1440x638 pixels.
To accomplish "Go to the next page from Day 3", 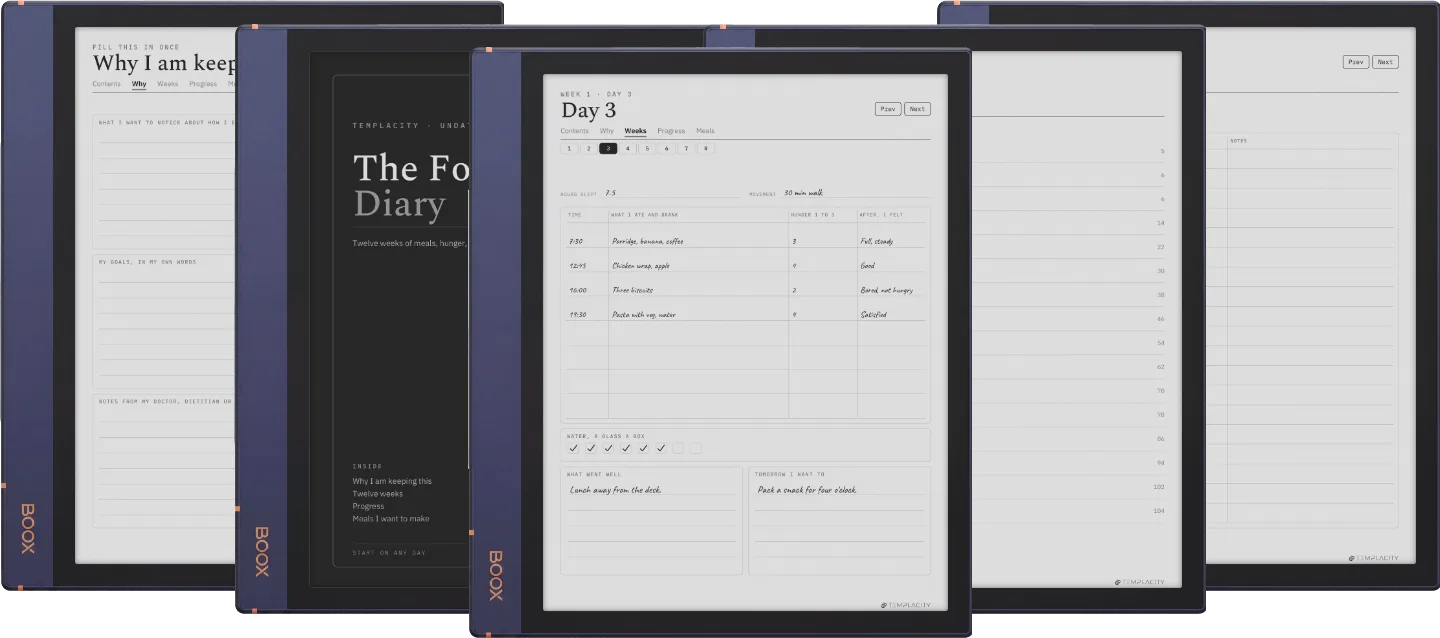I will [917, 109].
